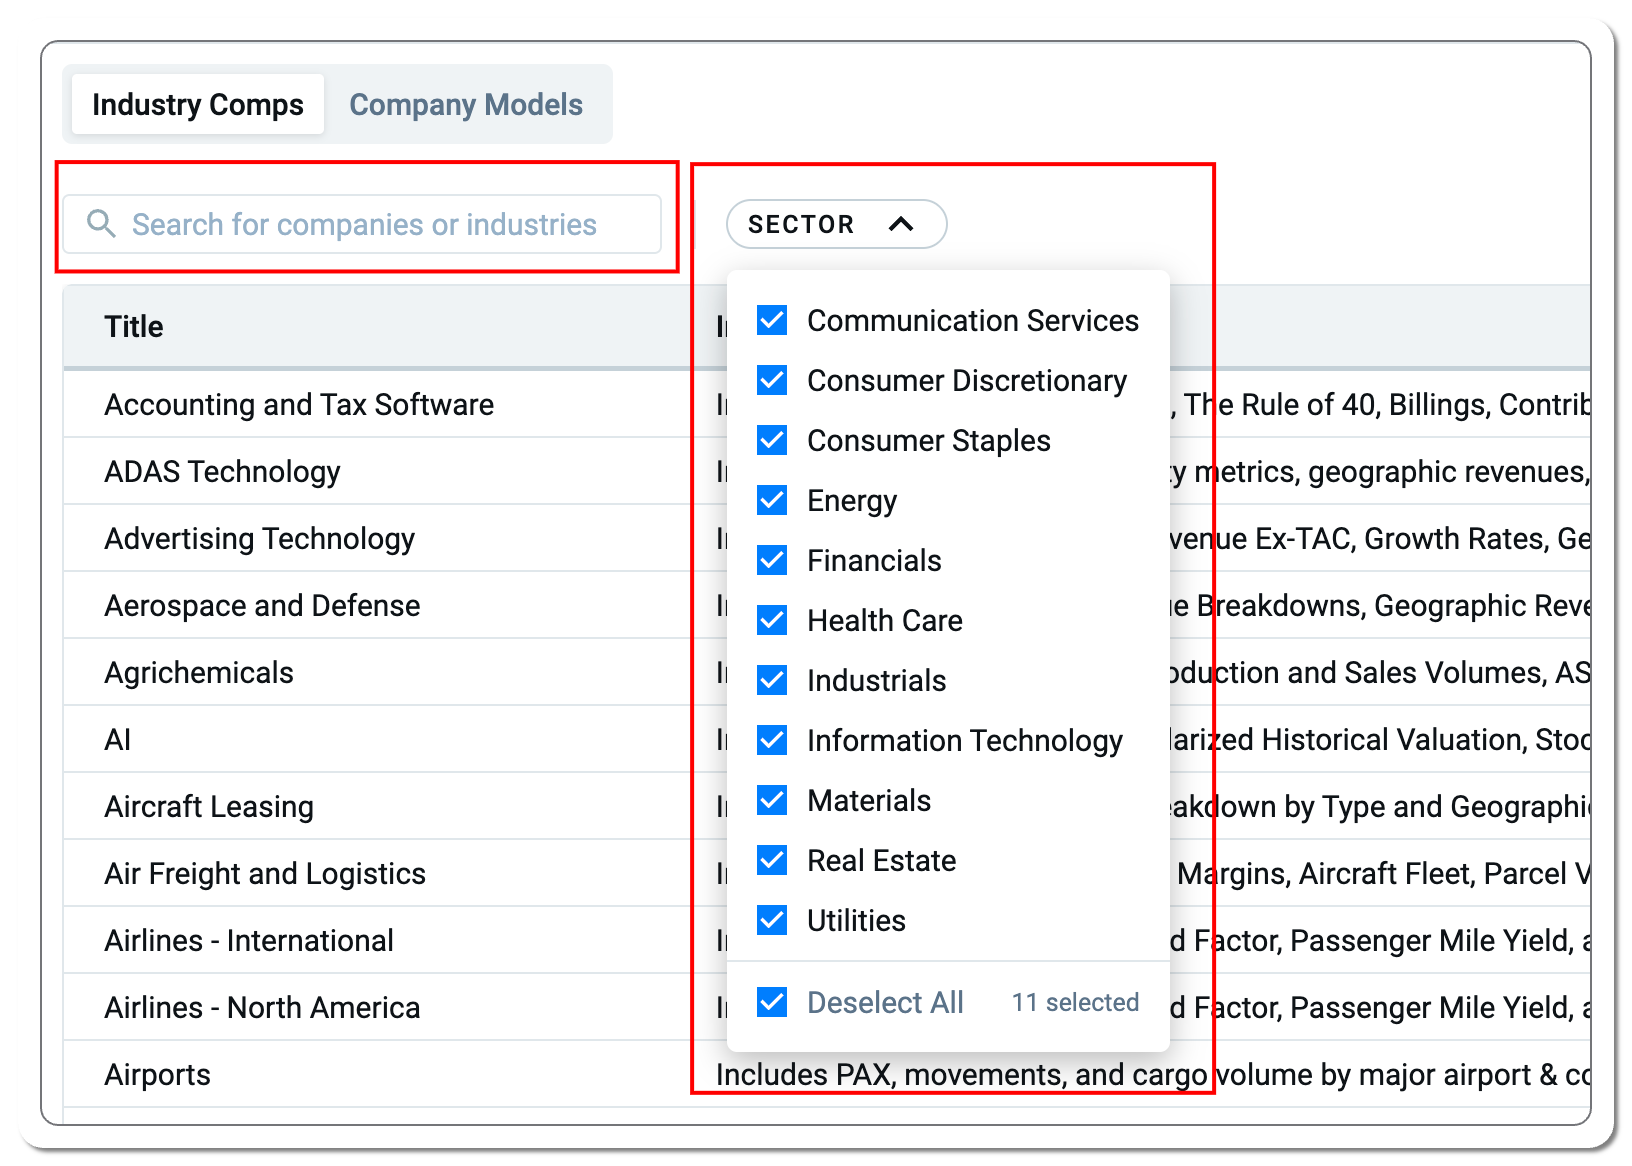Collapse the Sector dropdown chevron
Image resolution: width=1632 pixels, height=1166 pixels.
pos(901,224)
